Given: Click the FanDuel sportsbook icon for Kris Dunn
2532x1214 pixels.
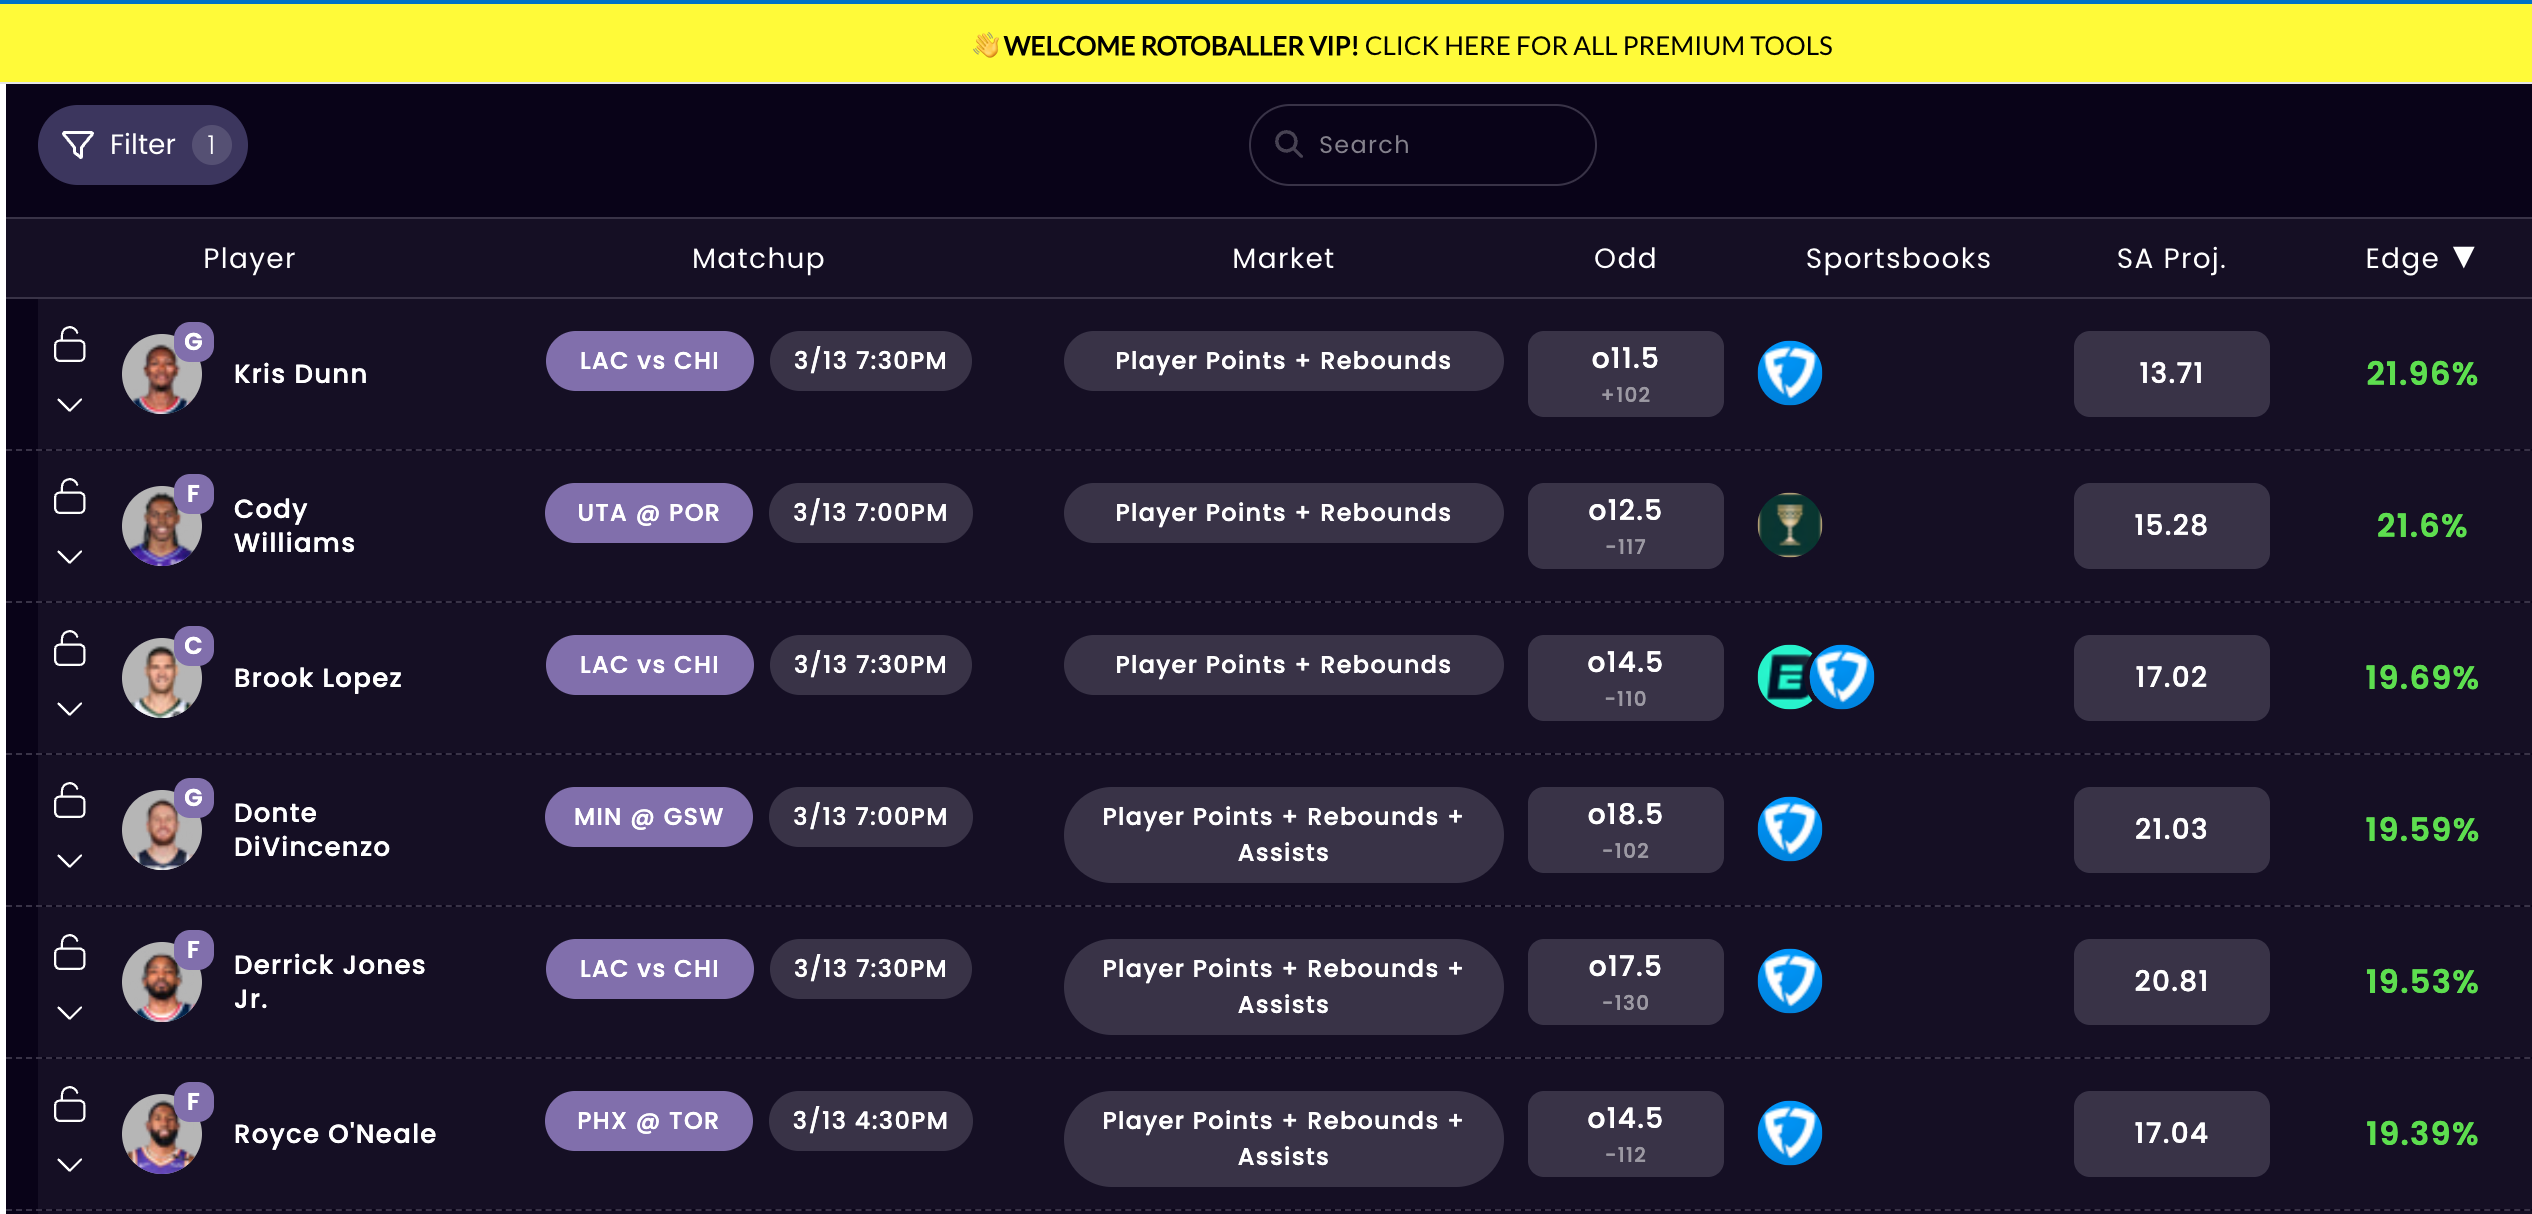Looking at the screenshot, I should click(x=1789, y=373).
